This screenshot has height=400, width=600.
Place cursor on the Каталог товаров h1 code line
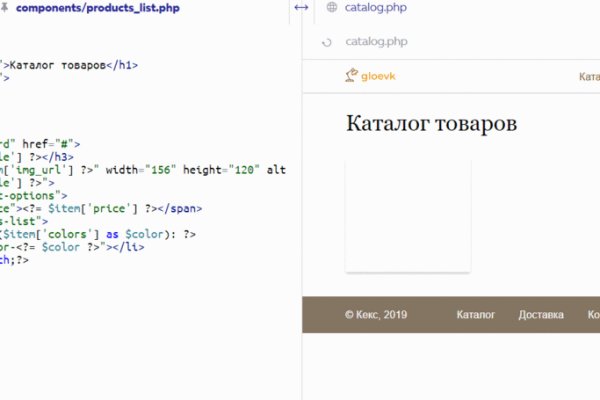(x=70, y=65)
